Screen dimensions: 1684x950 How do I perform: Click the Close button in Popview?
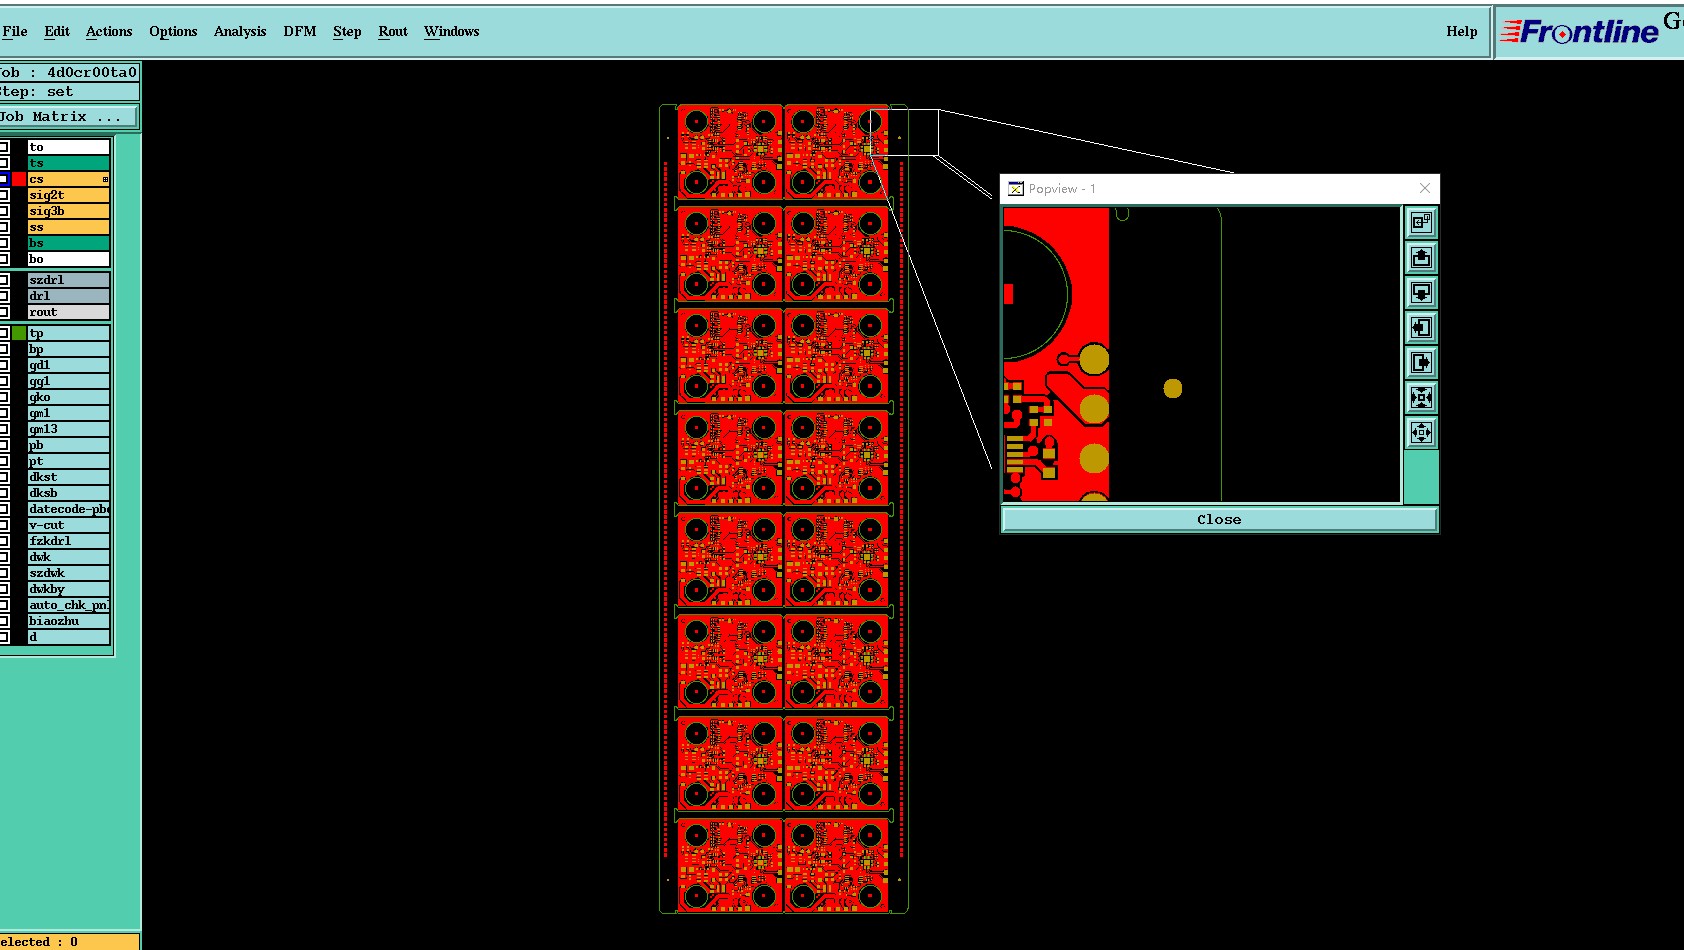1219,519
